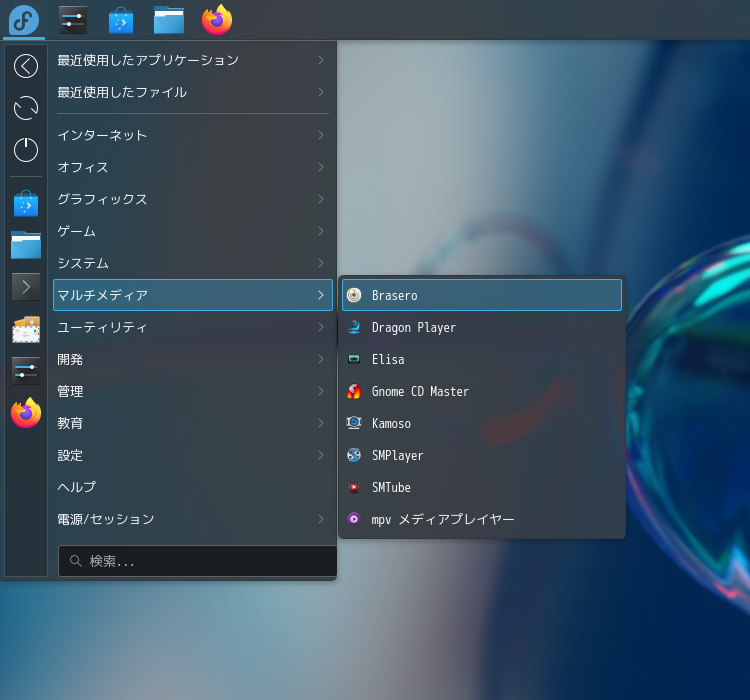Open mail client icon in the menu sidebar
750x700 pixels.
click(x=26, y=329)
